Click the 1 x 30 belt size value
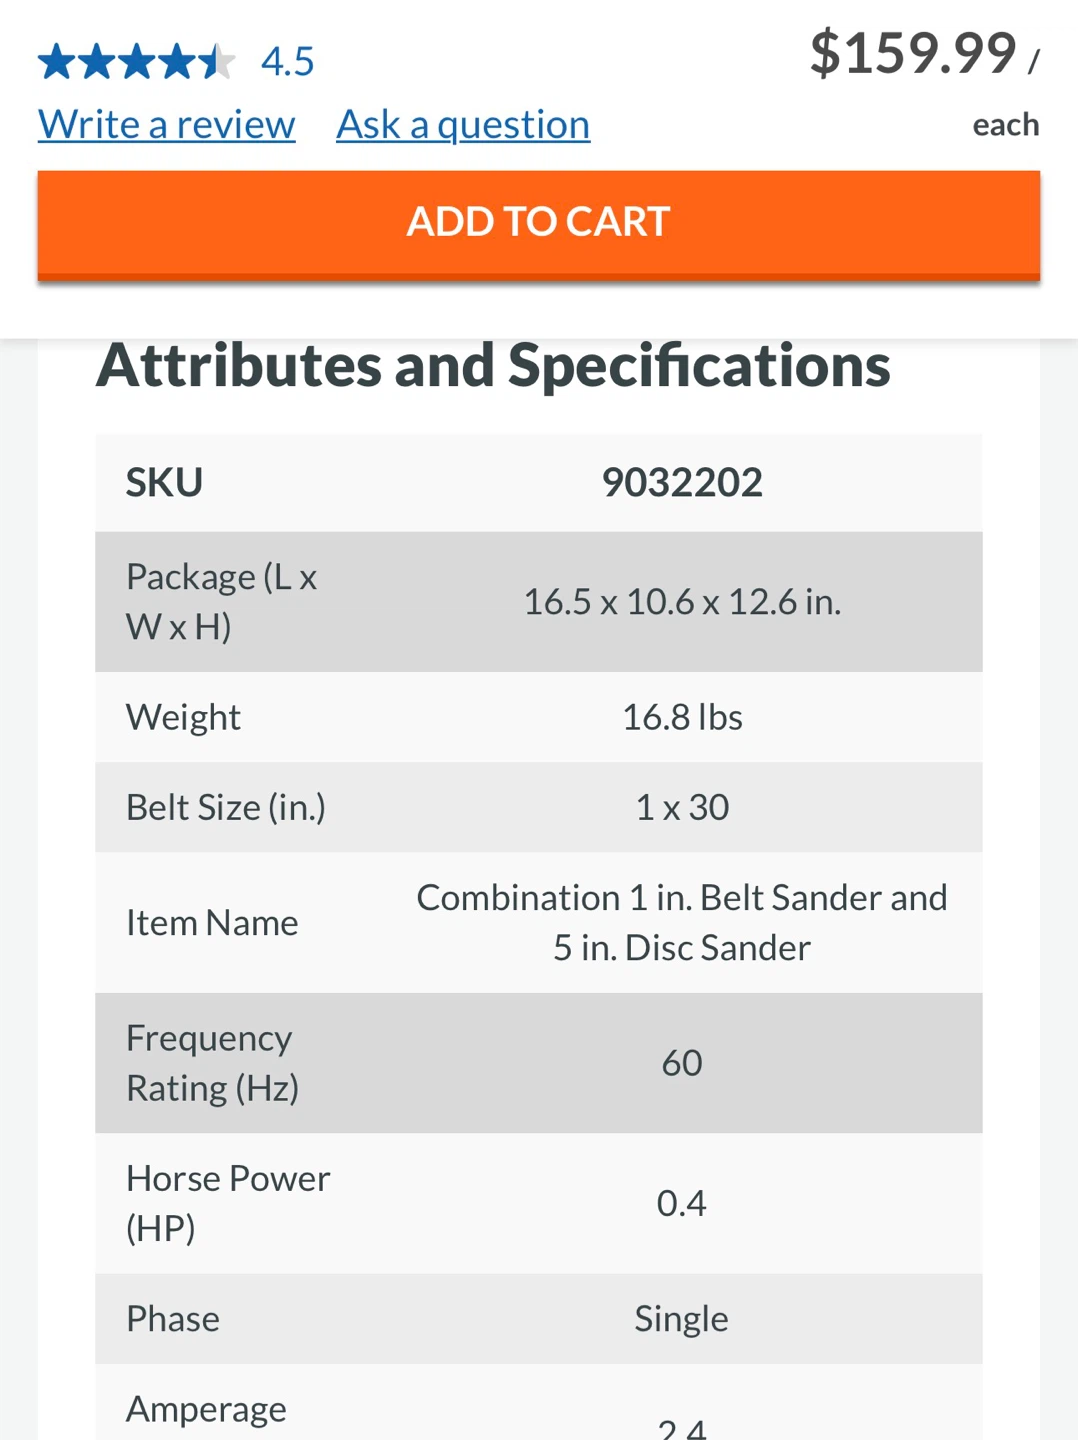Image resolution: width=1078 pixels, height=1440 pixels. pos(682,808)
